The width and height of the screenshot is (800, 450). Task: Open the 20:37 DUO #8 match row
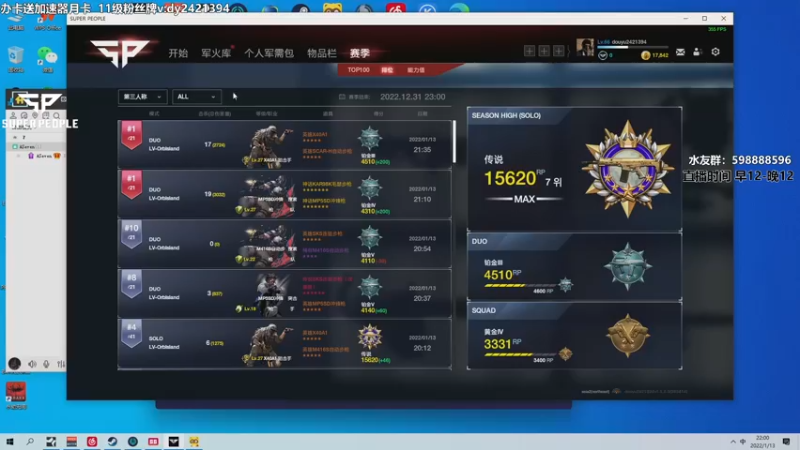click(284, 293)
